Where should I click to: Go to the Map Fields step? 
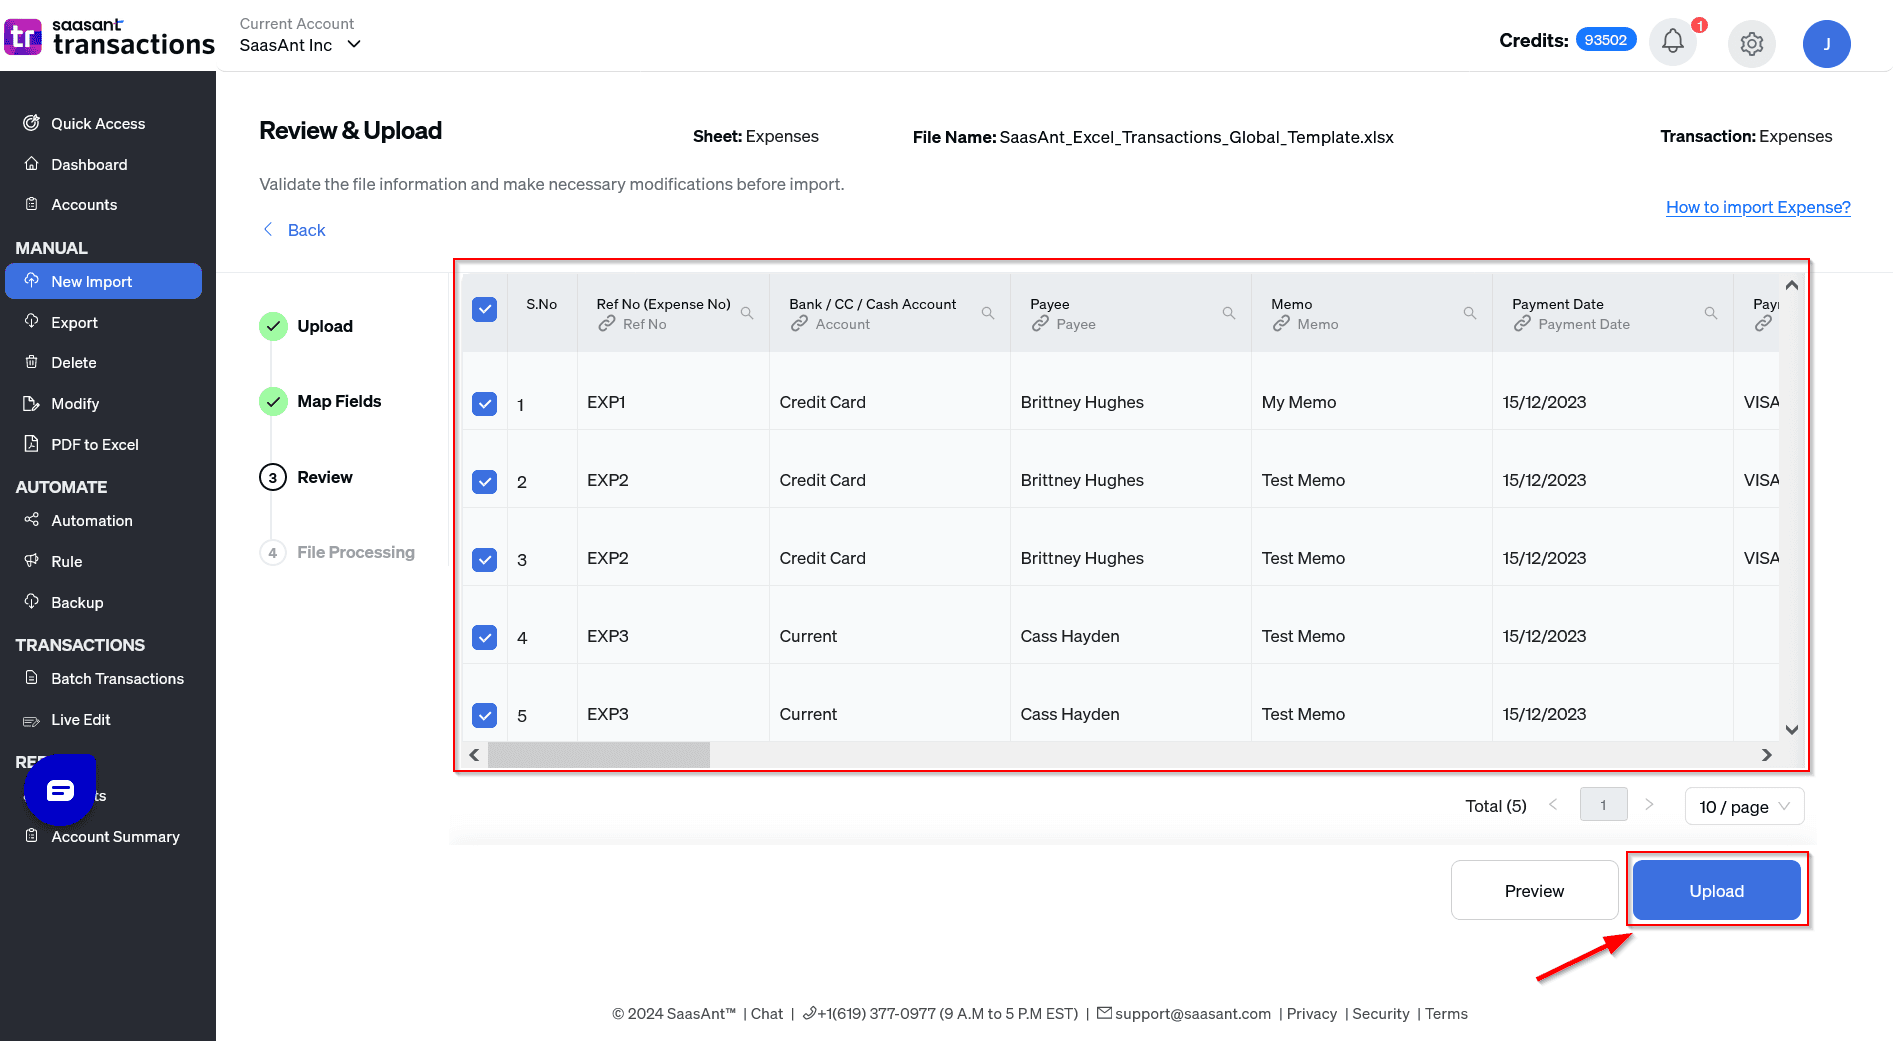[339, 401]
